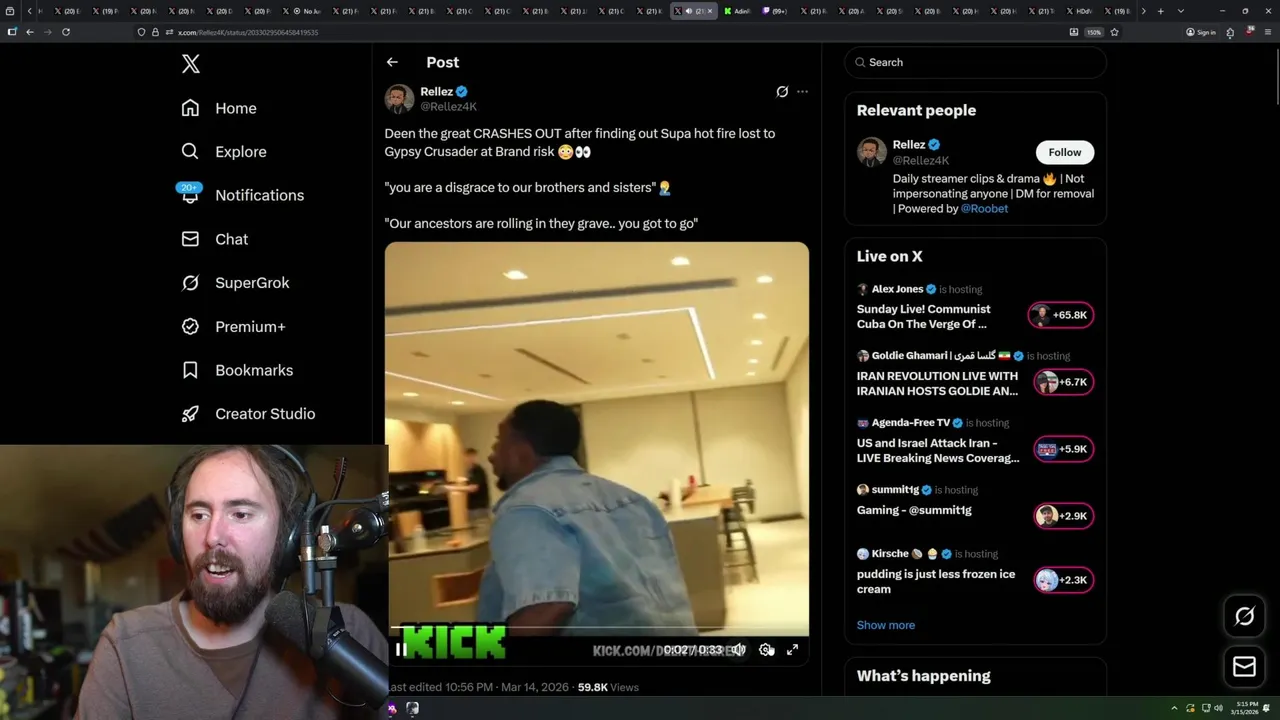Click the browser back arrow

30,32
